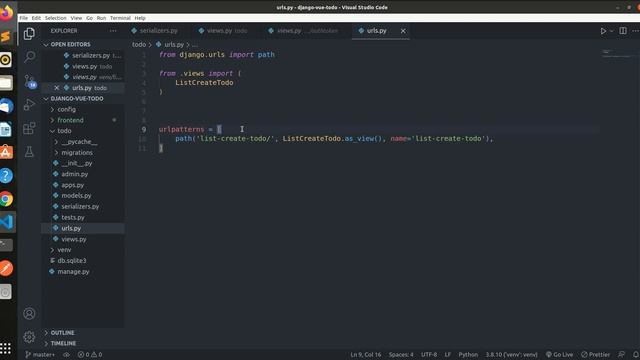Open Terminal from the dock

[6, 245]
